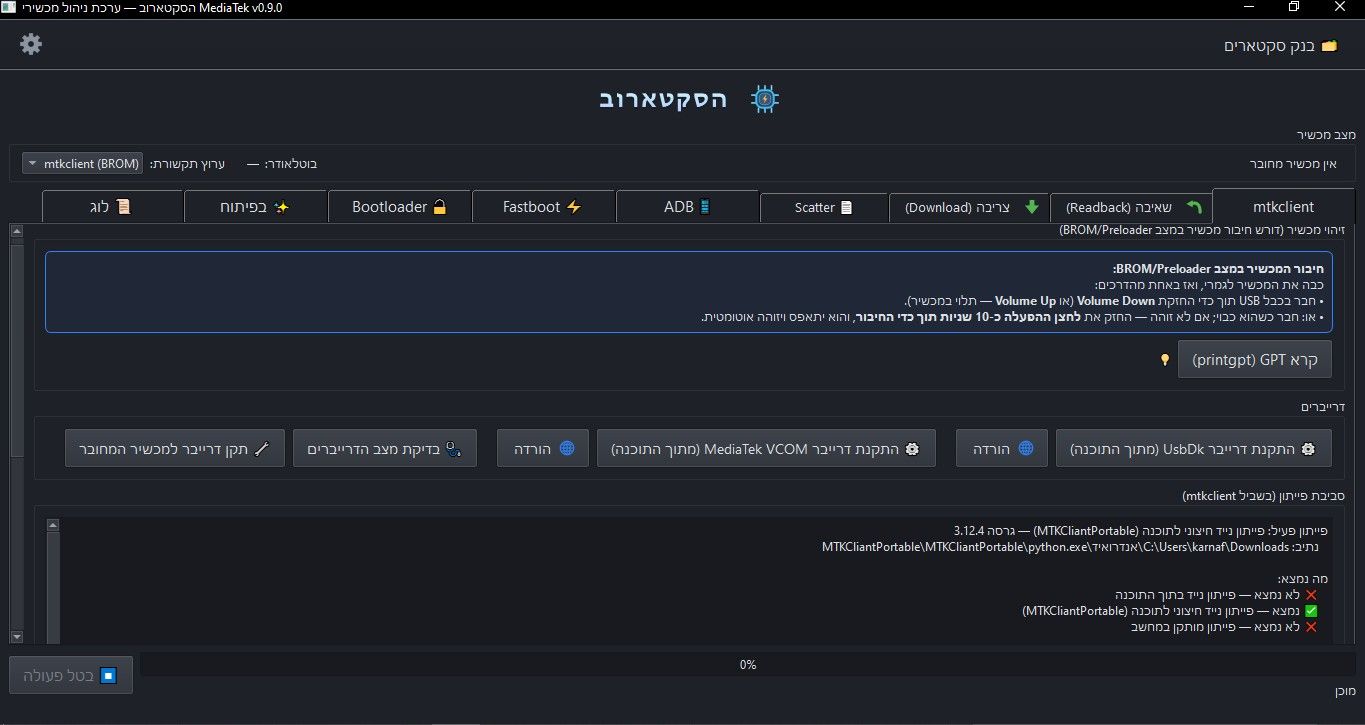This screenshot has height=725, width=1365.
Task: Run בדיקת מצב הדרייברים
Action: [x=385, y=449]
